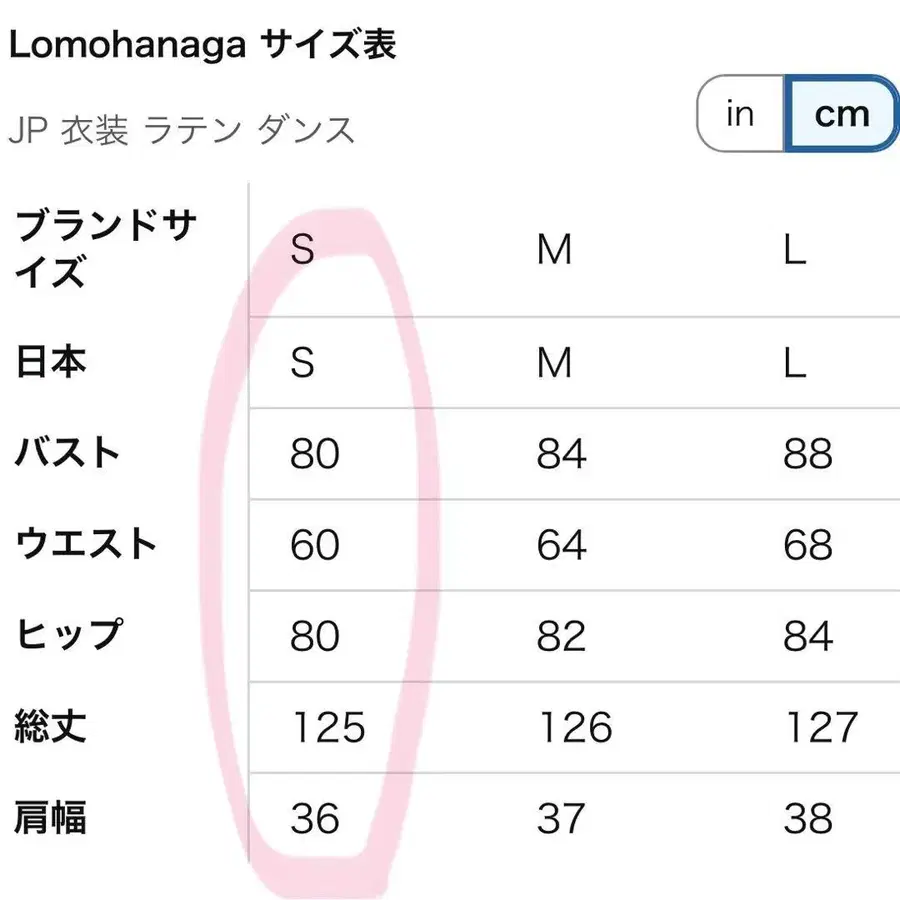Screen dimensions: 900x900
Task: Select the cm unit option
Action: (x=842, y=114)
